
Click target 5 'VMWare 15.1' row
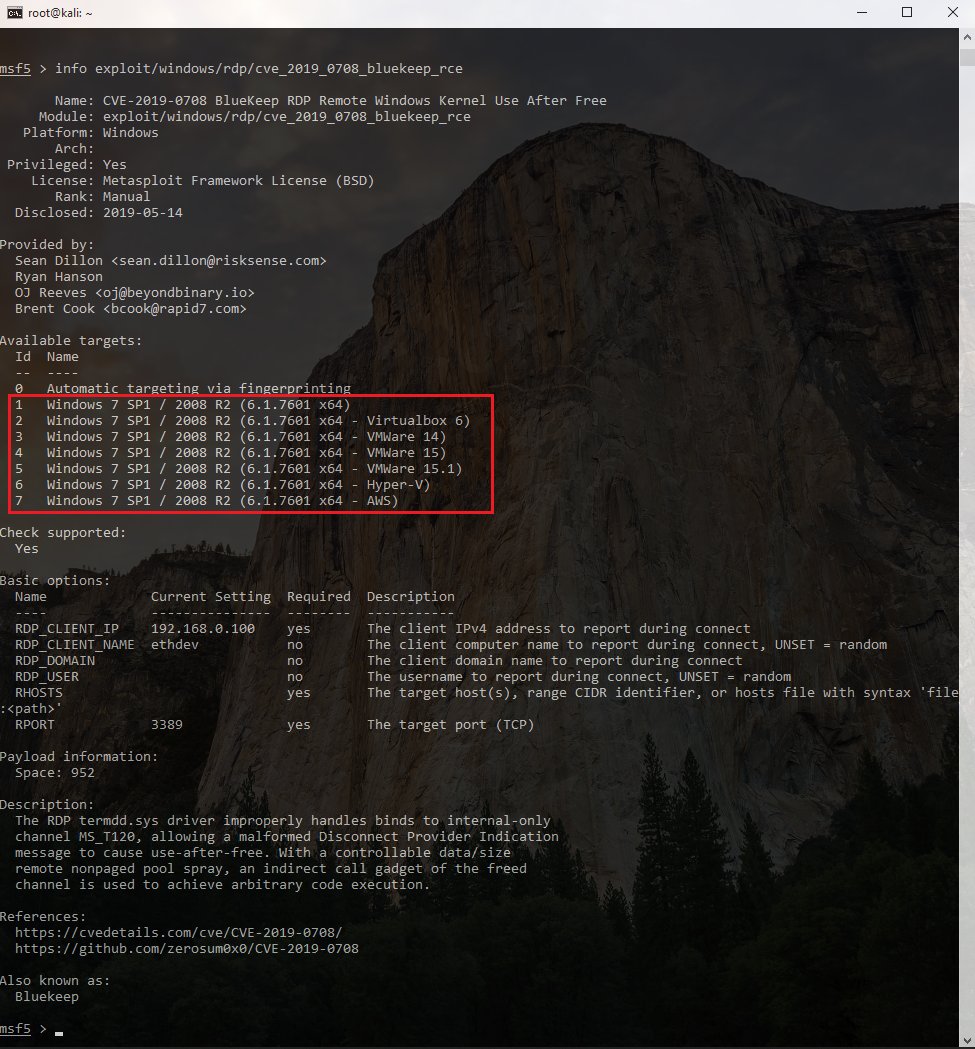coord(238,469)
